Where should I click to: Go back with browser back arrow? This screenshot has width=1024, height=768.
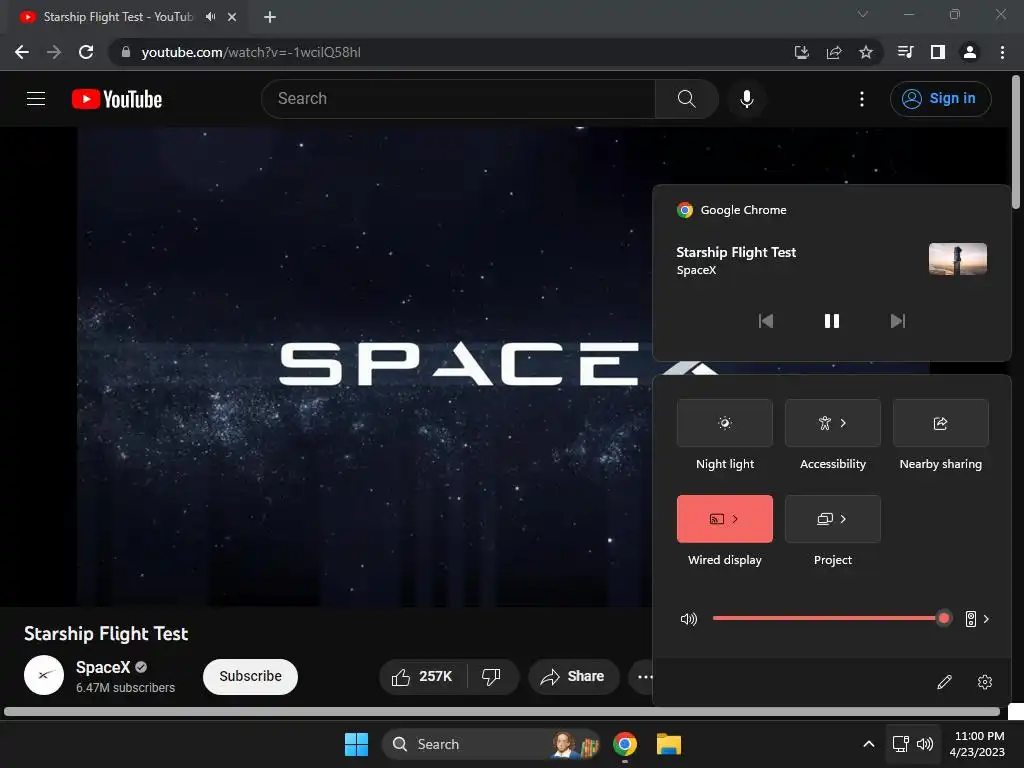[22, 52]
